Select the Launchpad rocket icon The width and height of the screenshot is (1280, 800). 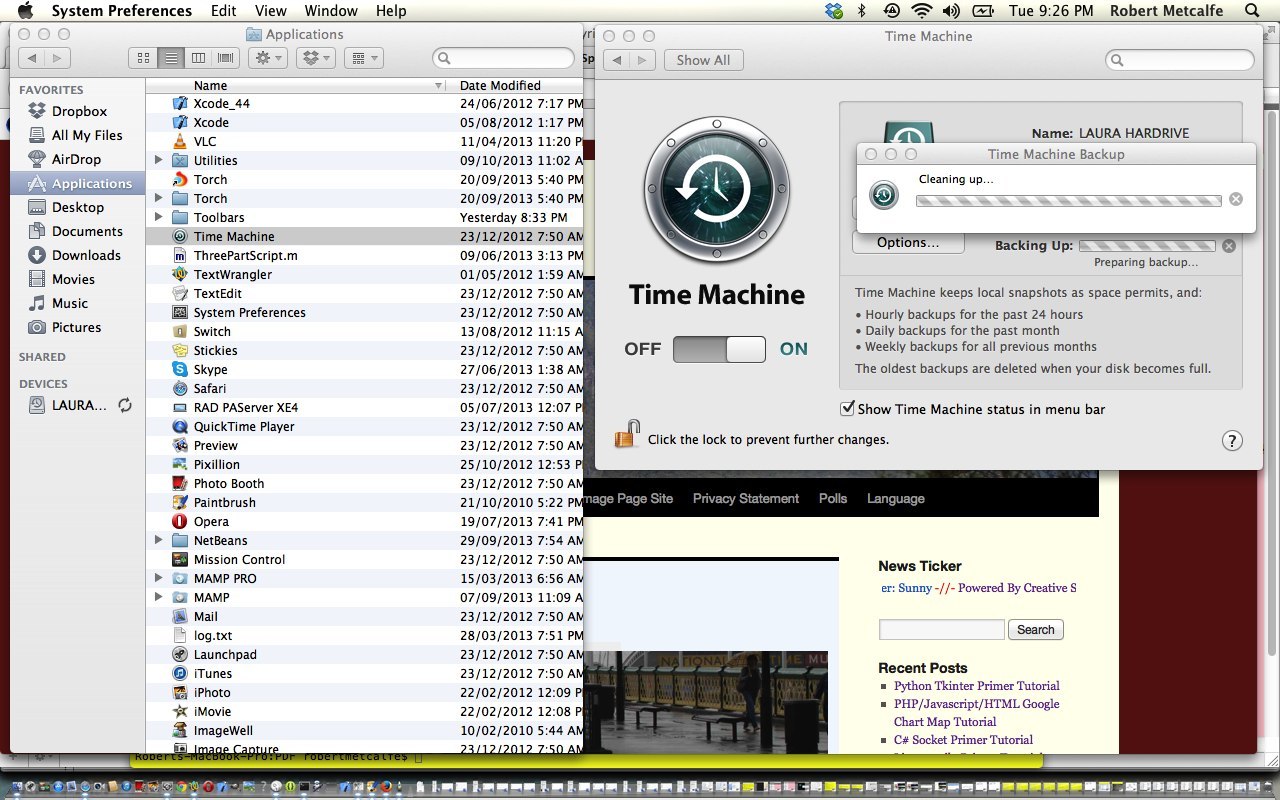pos(180,654)
